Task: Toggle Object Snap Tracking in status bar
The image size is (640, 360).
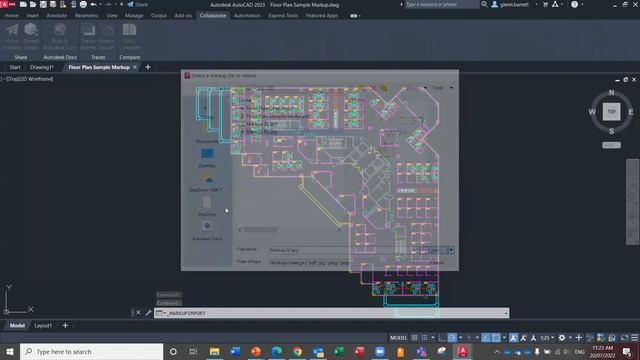Action: click(485, 338)
